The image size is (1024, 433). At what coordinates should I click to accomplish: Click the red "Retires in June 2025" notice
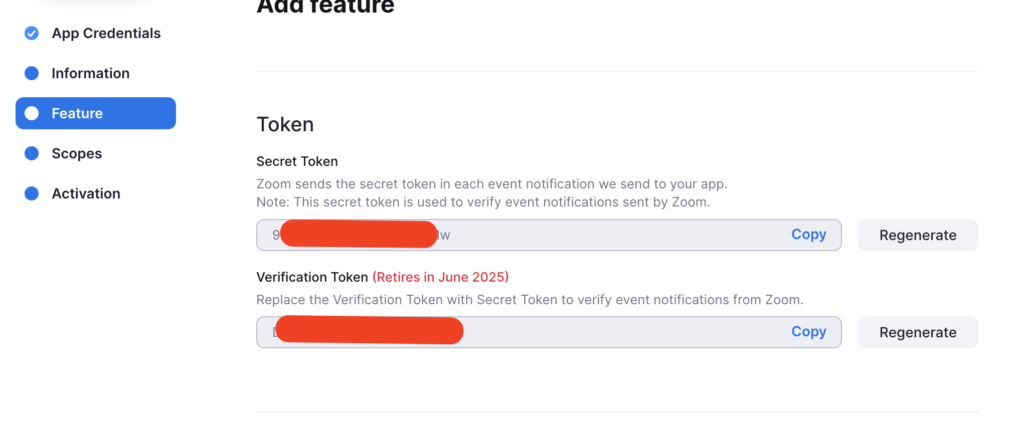[440, 277]
